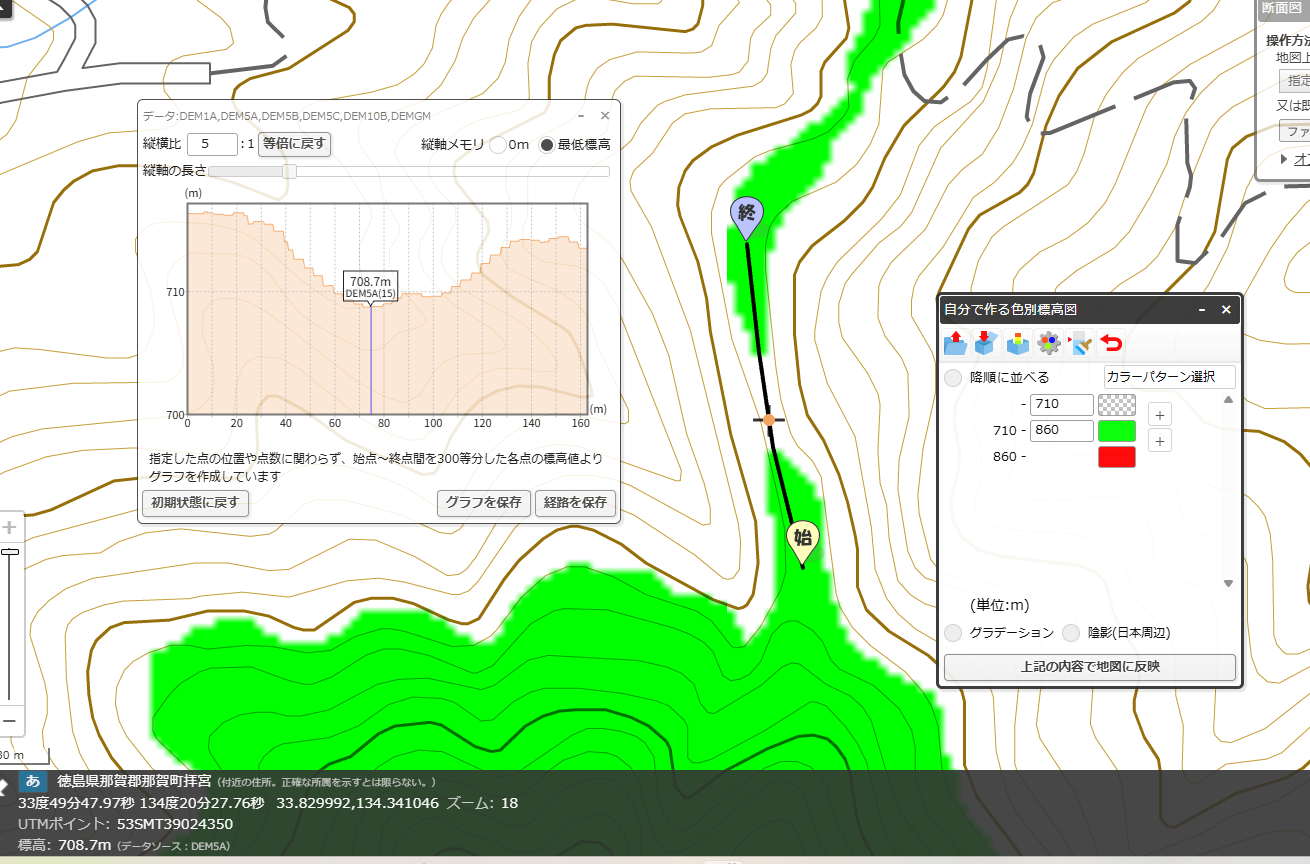Click the color-stacked box icon in toolbar
This screenshot has height=864, width=1310.
1017,343
